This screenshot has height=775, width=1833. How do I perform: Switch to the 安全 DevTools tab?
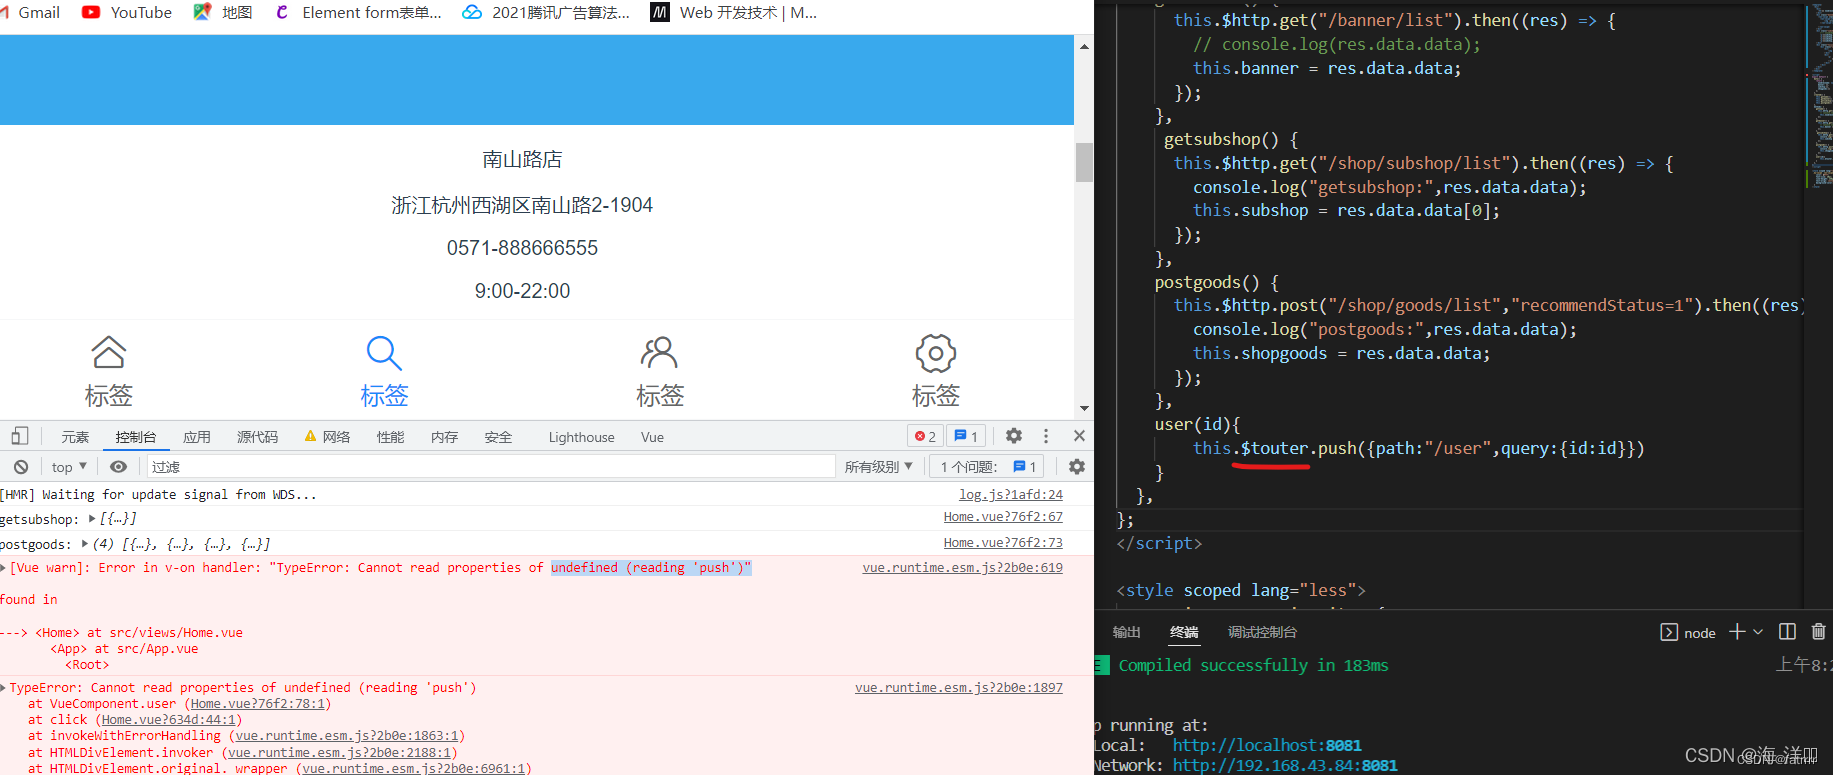click(x=498, y=437)
